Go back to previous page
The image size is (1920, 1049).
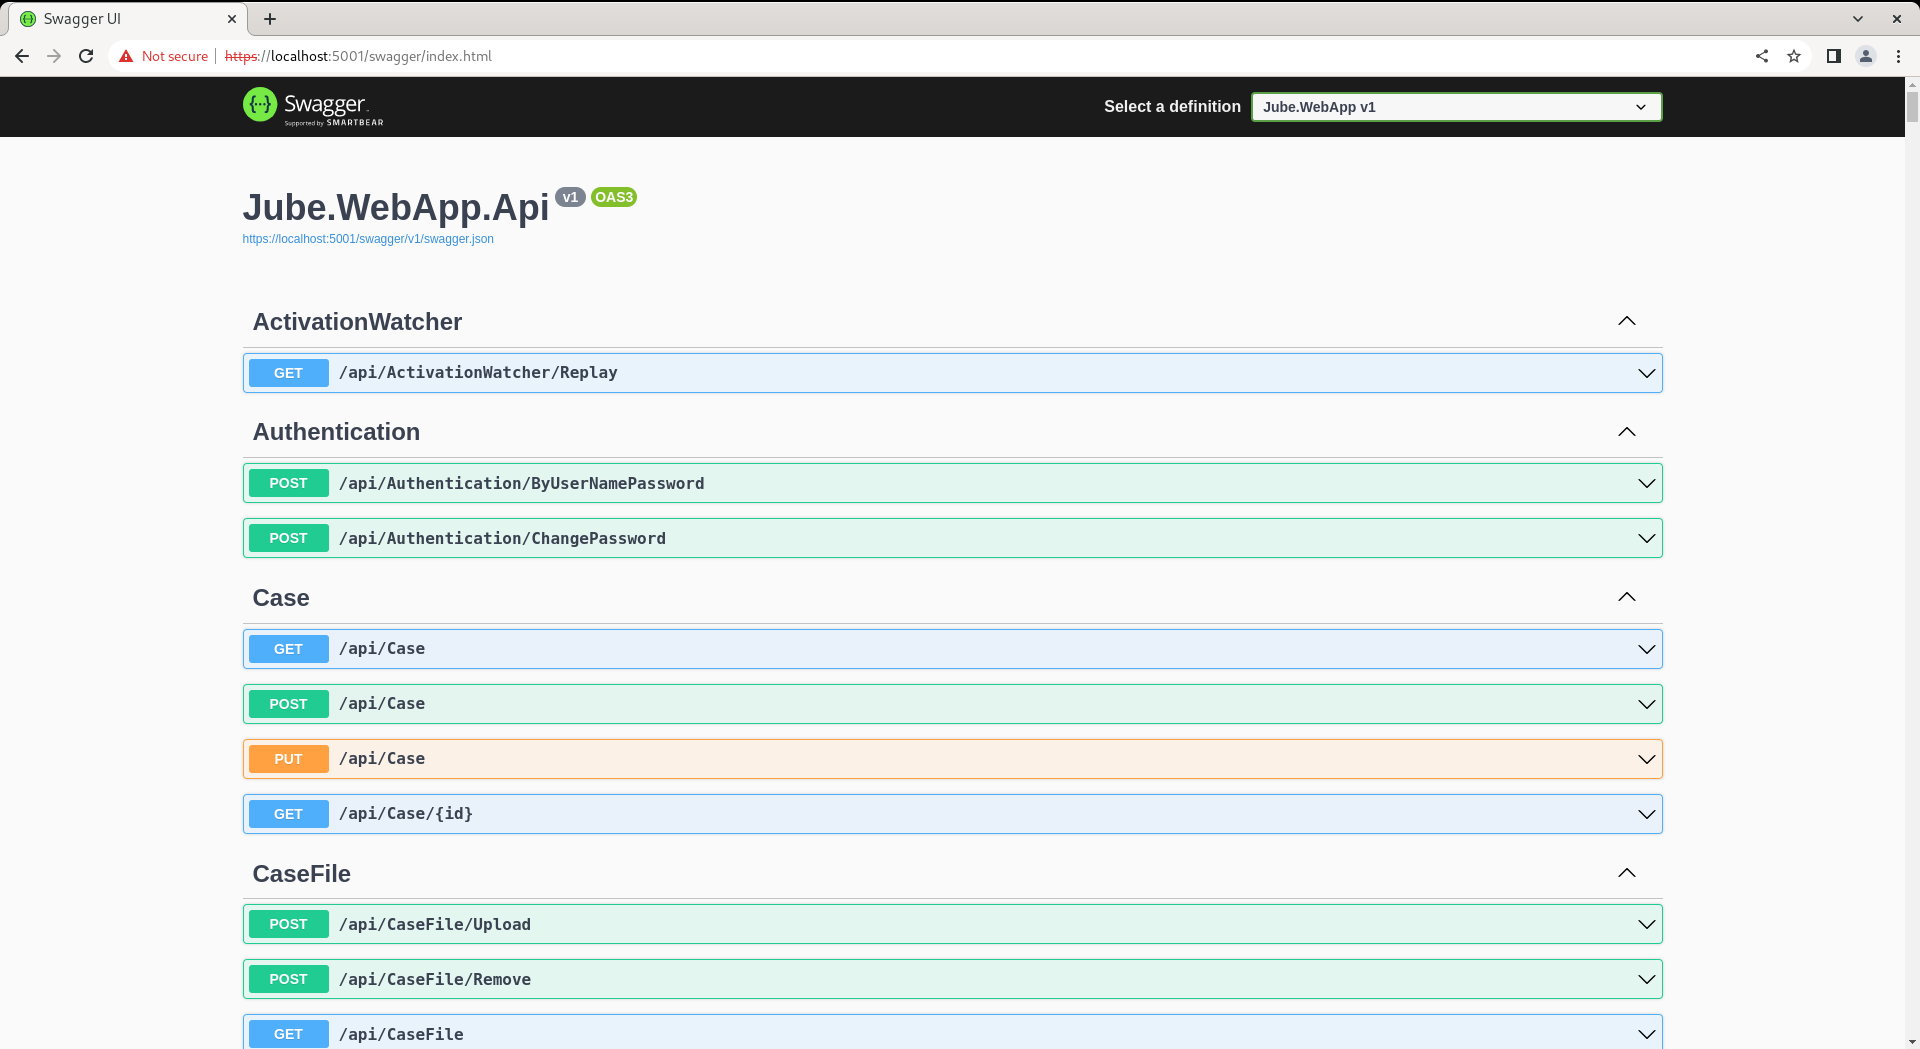click(22, 56)
